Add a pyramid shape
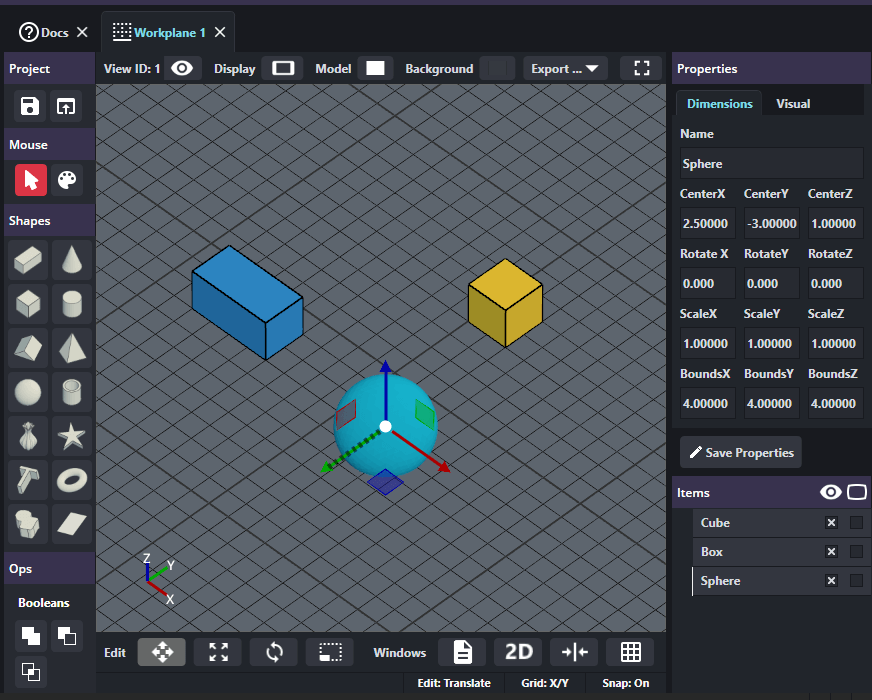Viewport: 872px width, 700px height. click(72, 349)
